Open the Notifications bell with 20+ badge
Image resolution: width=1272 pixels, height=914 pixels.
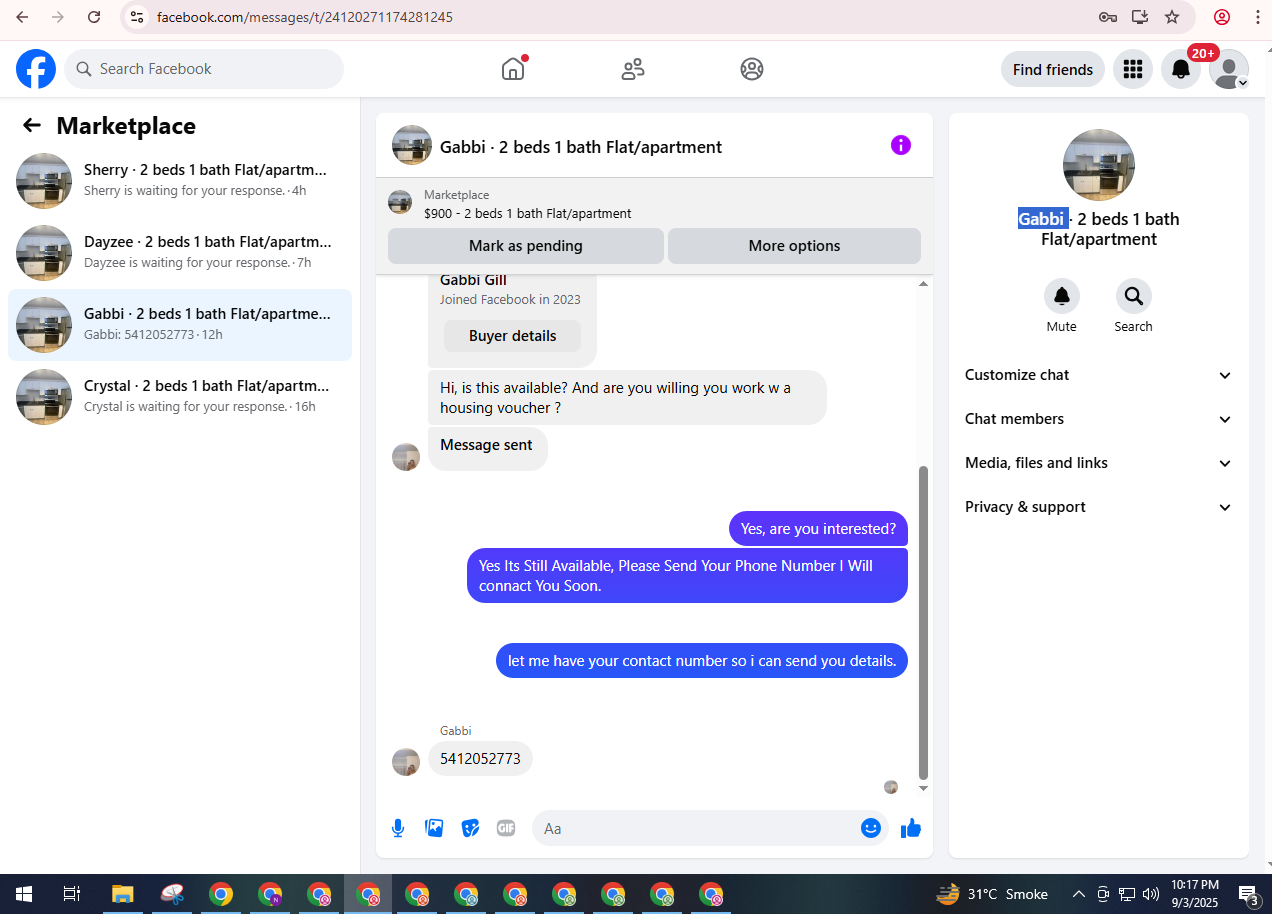(x=1181, y=69)
